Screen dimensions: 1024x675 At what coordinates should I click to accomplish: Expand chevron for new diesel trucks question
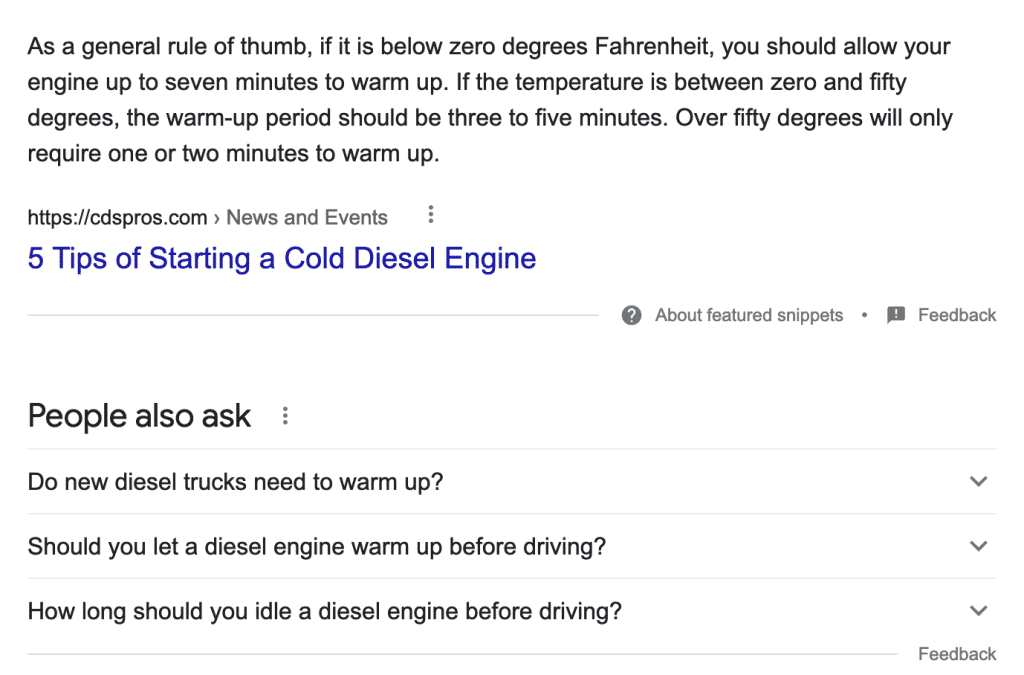978,482
